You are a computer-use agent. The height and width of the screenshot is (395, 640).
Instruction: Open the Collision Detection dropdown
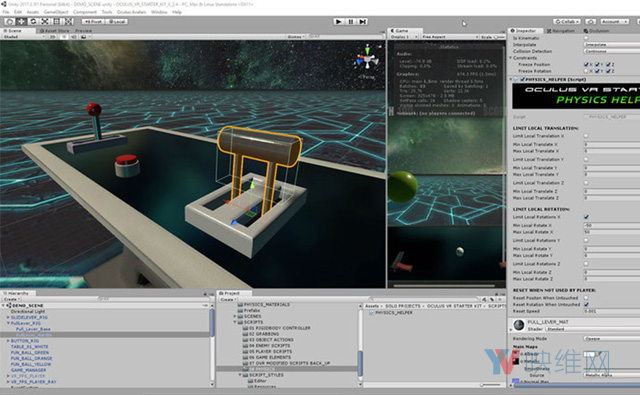pyautogui.click(x=612, y=51)
